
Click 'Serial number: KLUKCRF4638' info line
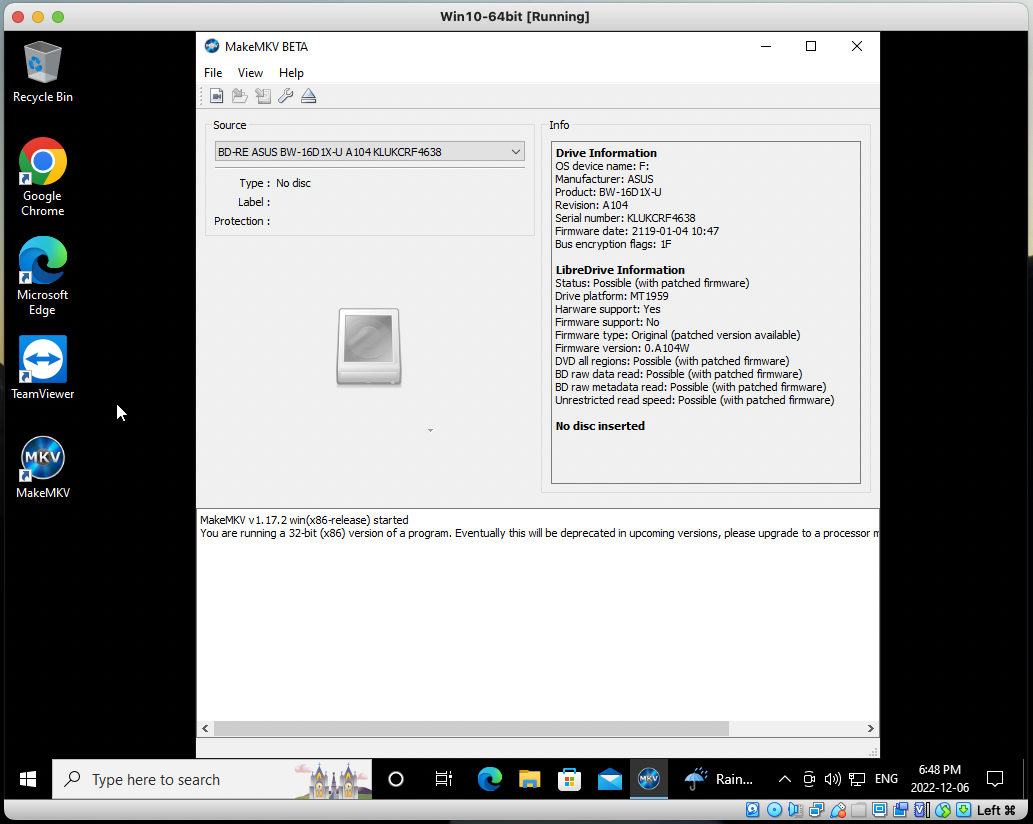[x=625, y=218]
